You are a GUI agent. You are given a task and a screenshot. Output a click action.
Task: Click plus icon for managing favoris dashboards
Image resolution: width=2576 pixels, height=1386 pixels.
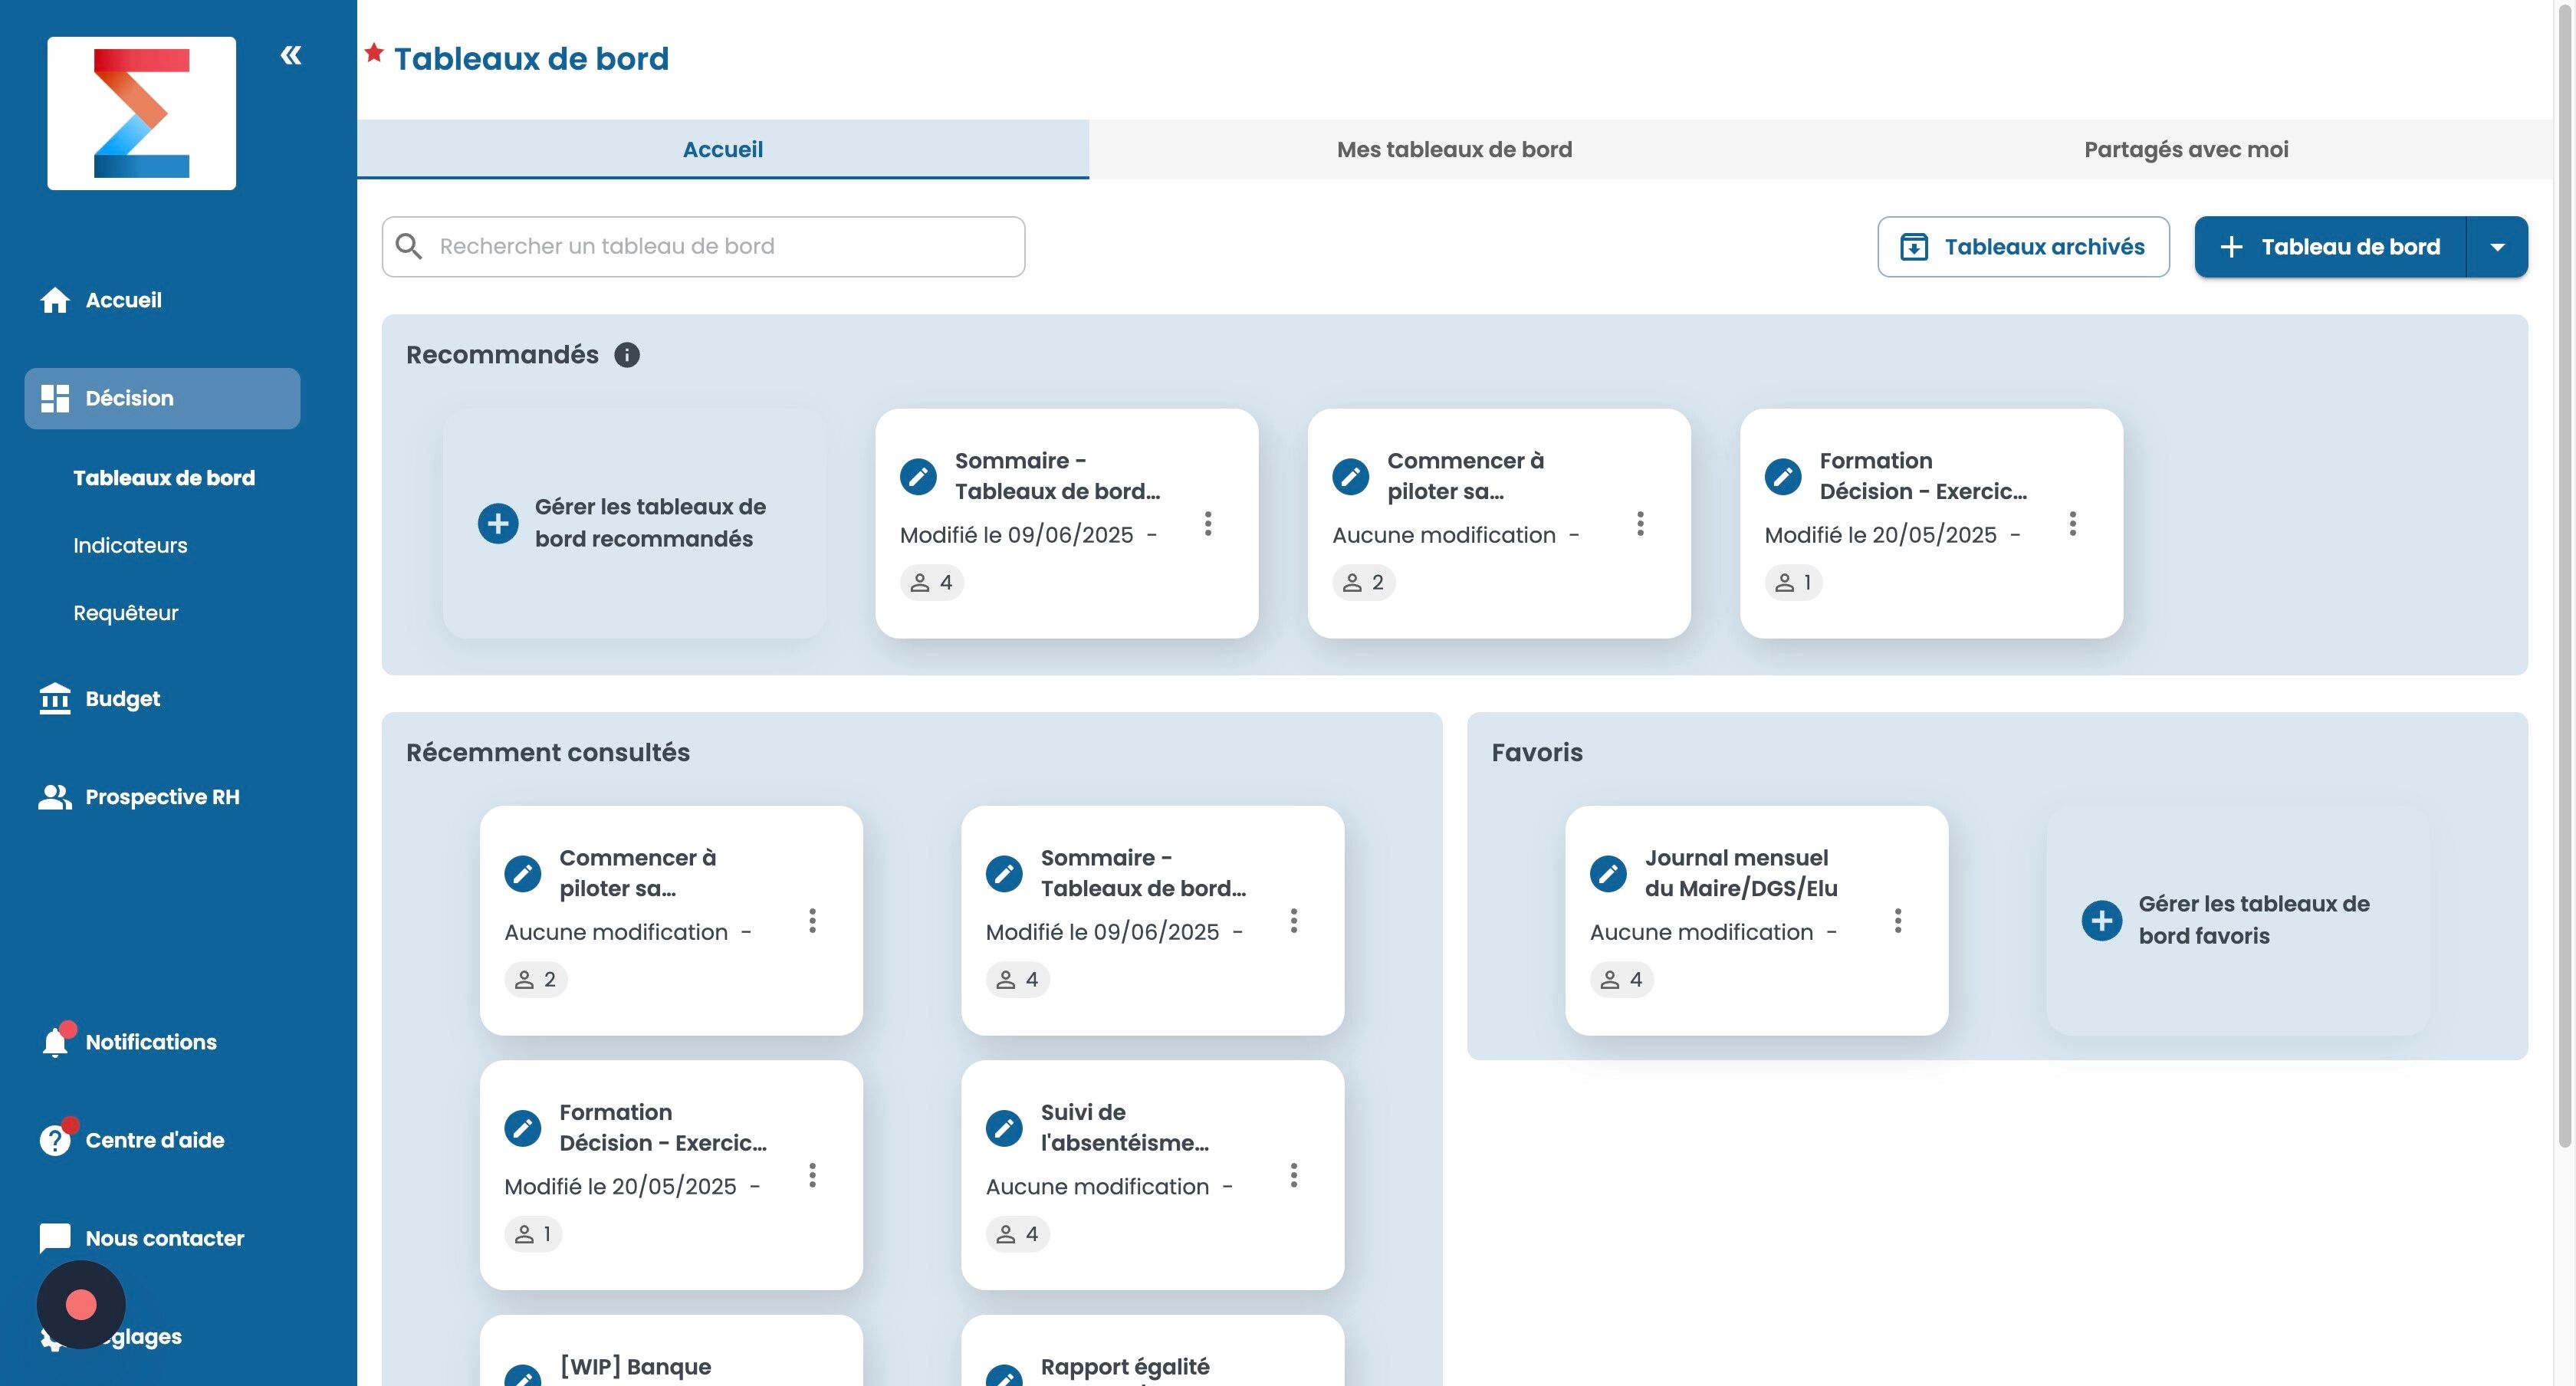click(x=2101, y=920)
